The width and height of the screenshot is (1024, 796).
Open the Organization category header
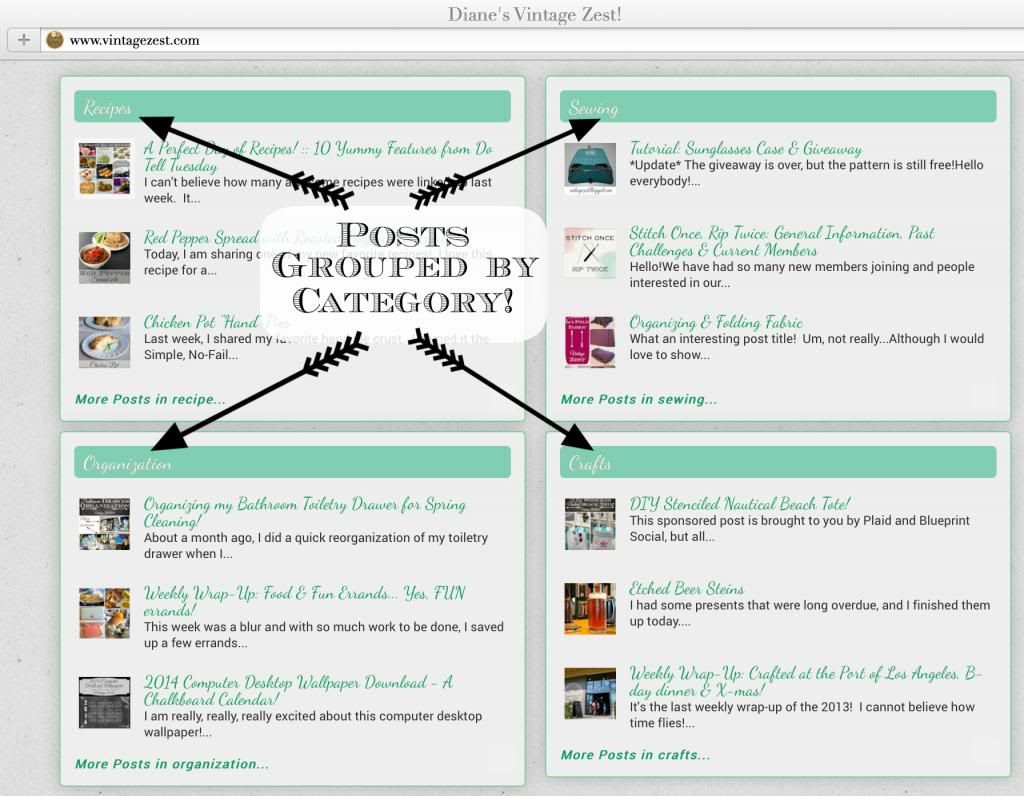127,463
